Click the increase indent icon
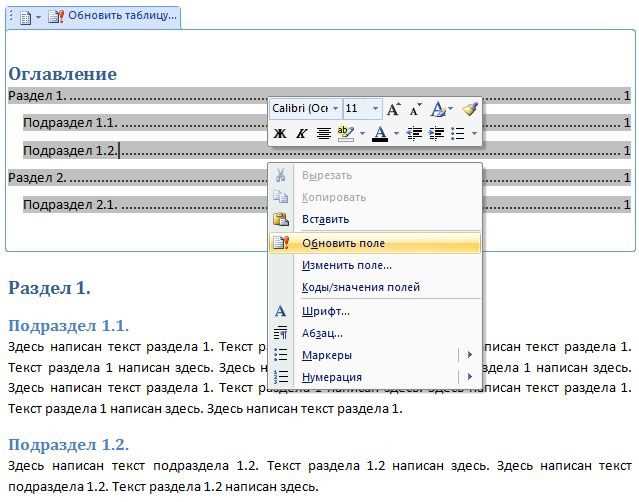The height and width of the screenshot is (502, 639). click(436, 133)
